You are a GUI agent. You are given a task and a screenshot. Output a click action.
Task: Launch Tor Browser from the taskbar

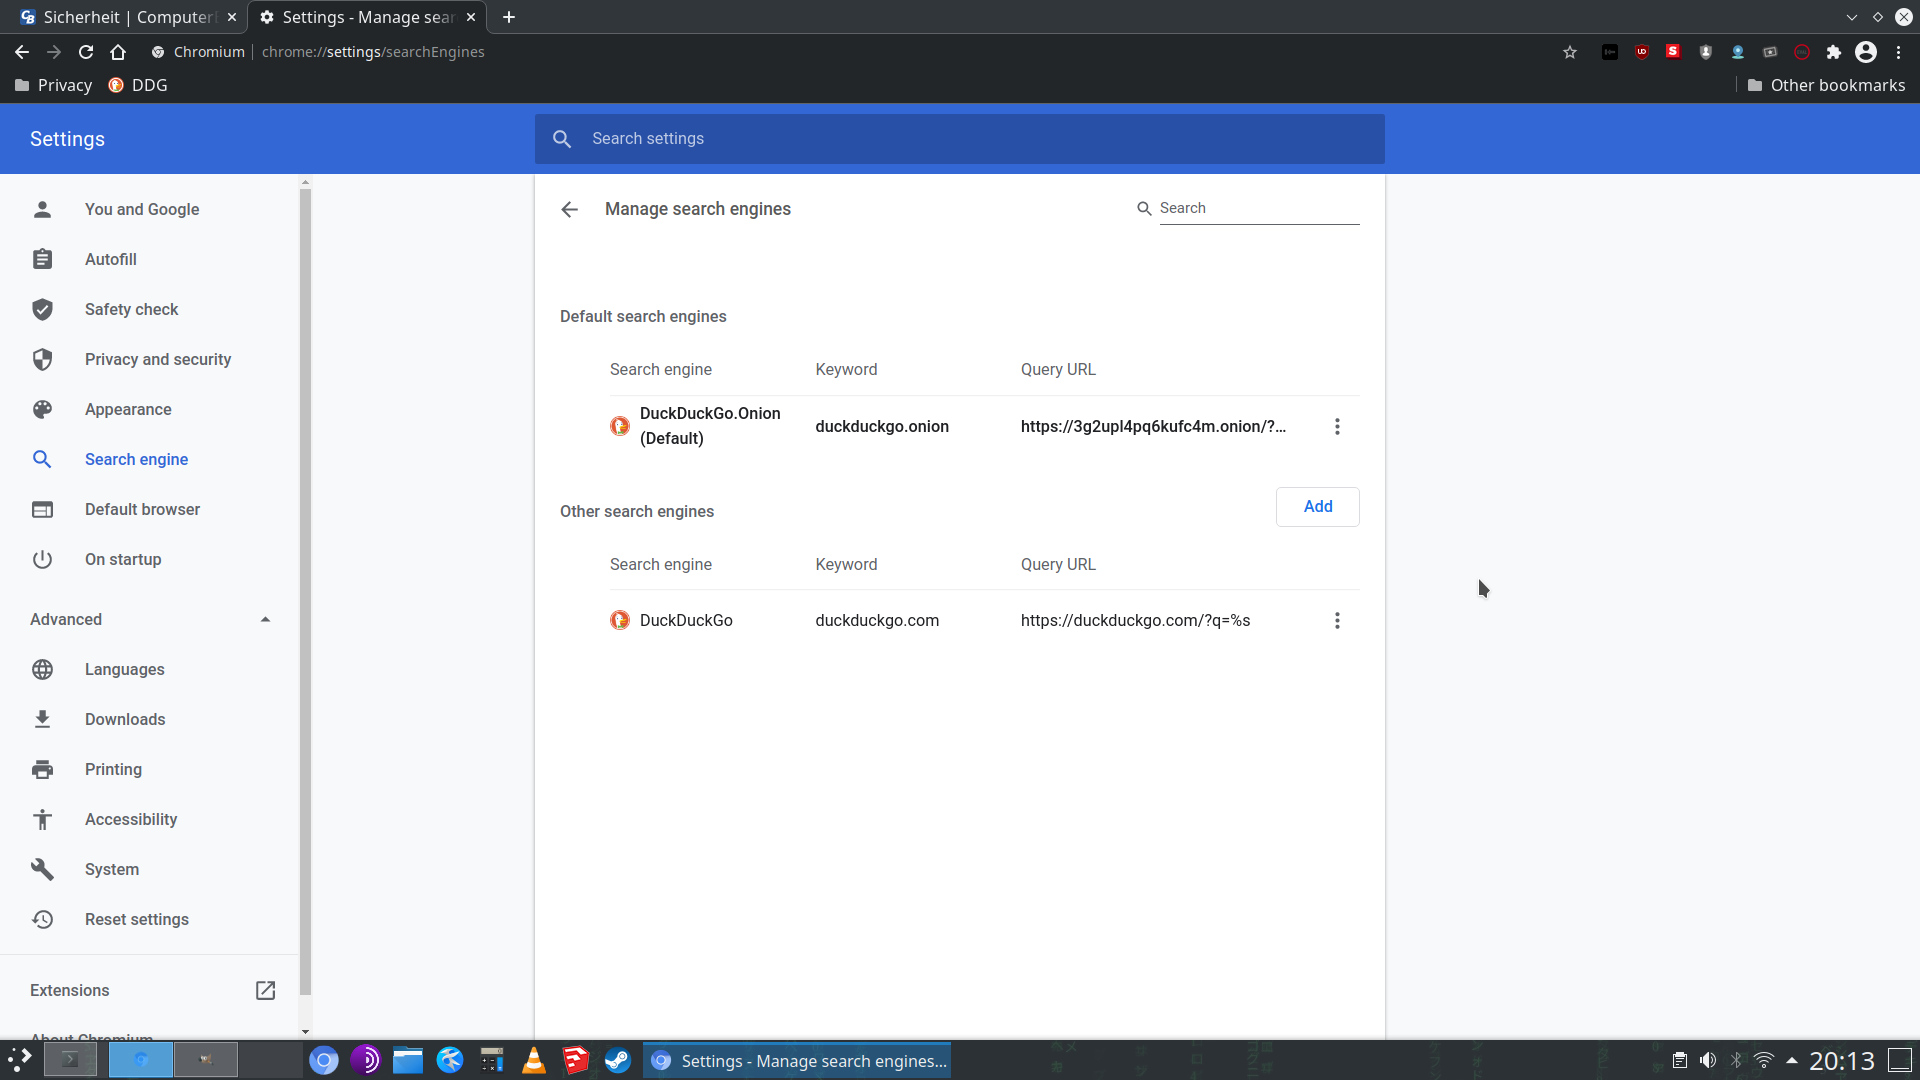(x=366, y=1060)
